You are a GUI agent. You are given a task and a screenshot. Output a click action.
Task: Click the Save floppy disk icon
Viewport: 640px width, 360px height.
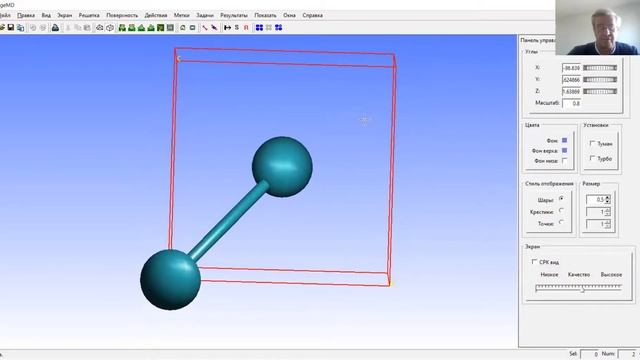(x=11, y=27)
